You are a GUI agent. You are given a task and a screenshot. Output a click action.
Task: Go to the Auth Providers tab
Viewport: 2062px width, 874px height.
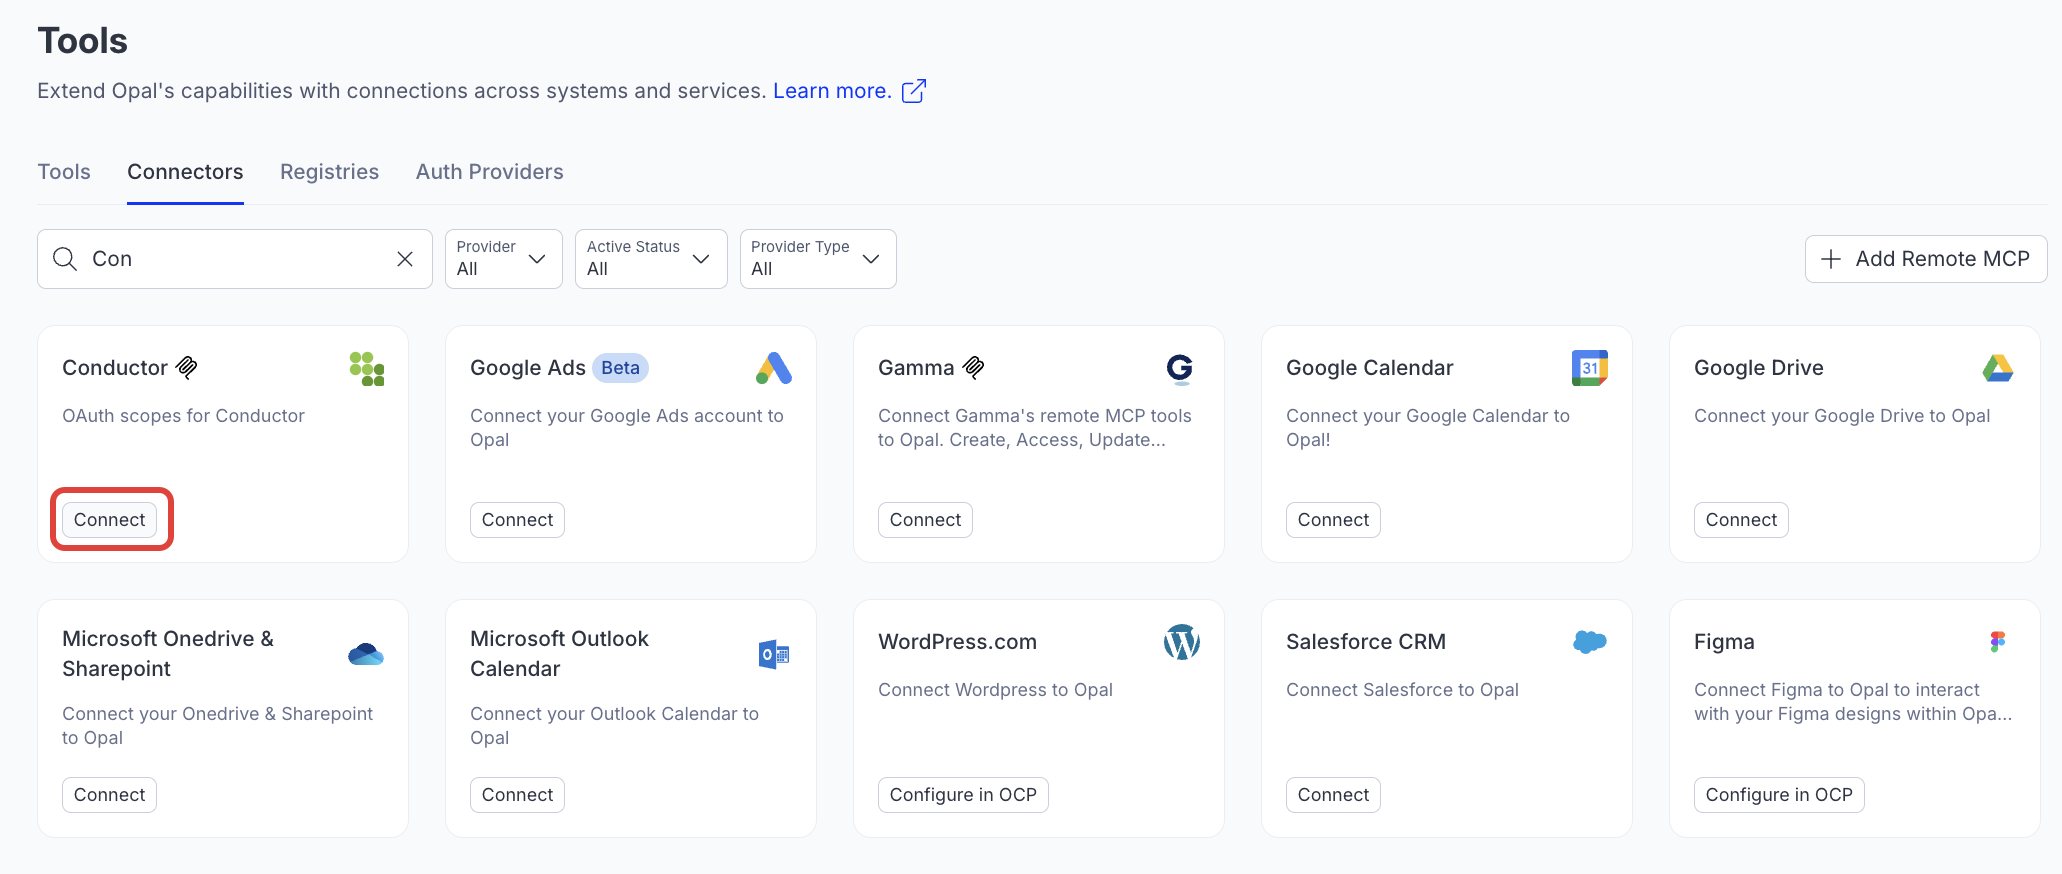[490, 172]
